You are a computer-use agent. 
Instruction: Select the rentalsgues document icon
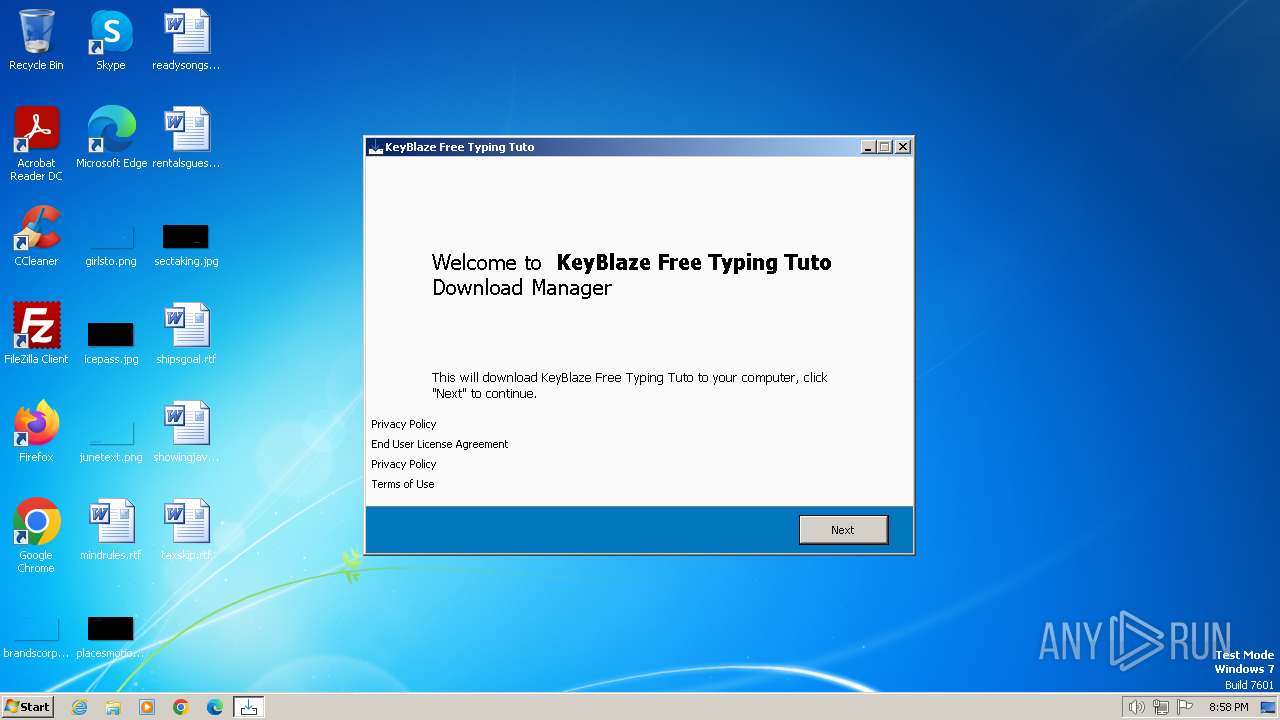[x=186, y=138]
